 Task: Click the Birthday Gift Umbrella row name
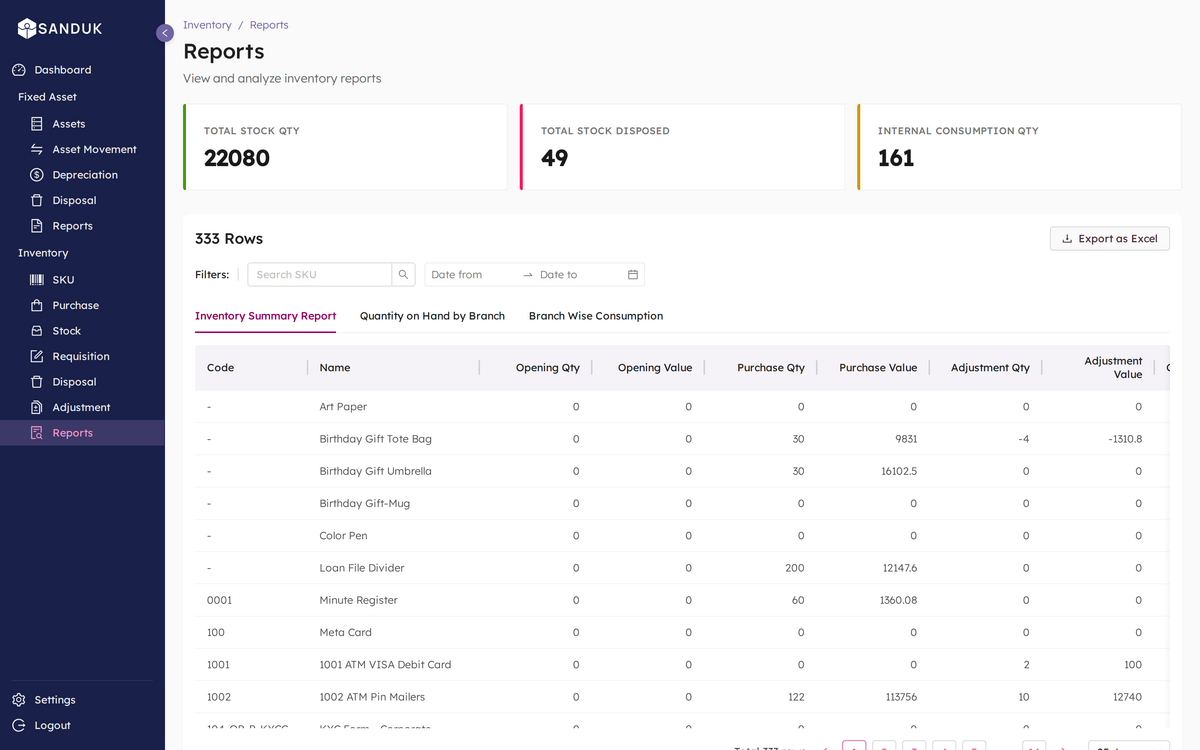(376, 471)
